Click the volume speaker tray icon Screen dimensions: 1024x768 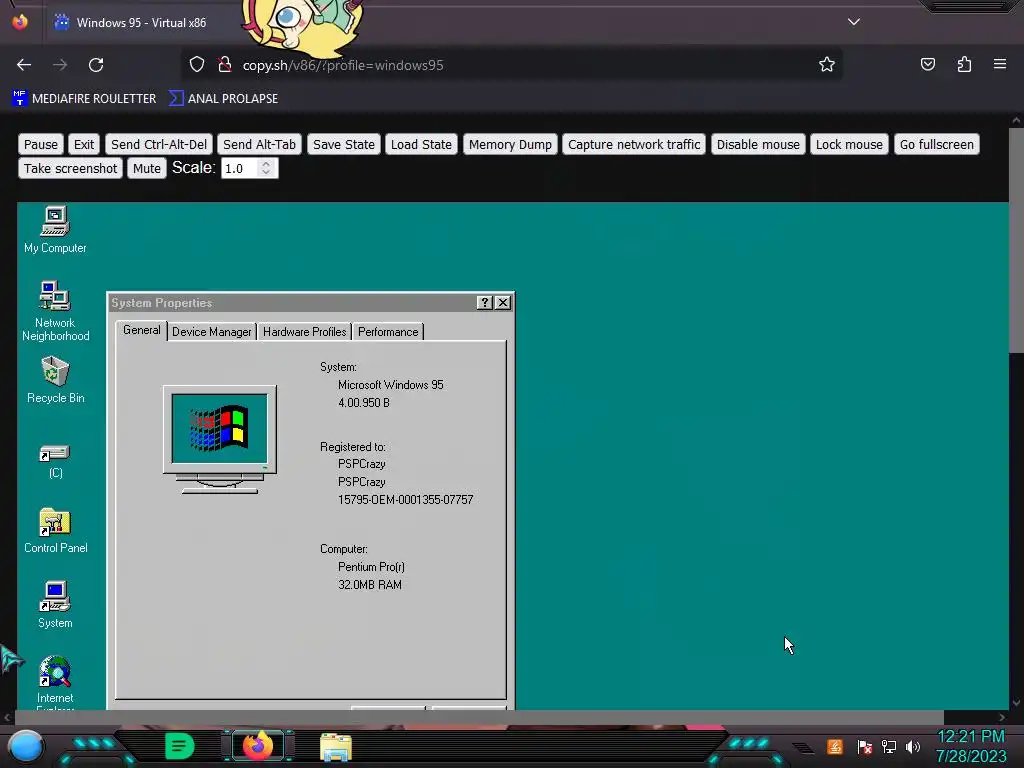912,746
